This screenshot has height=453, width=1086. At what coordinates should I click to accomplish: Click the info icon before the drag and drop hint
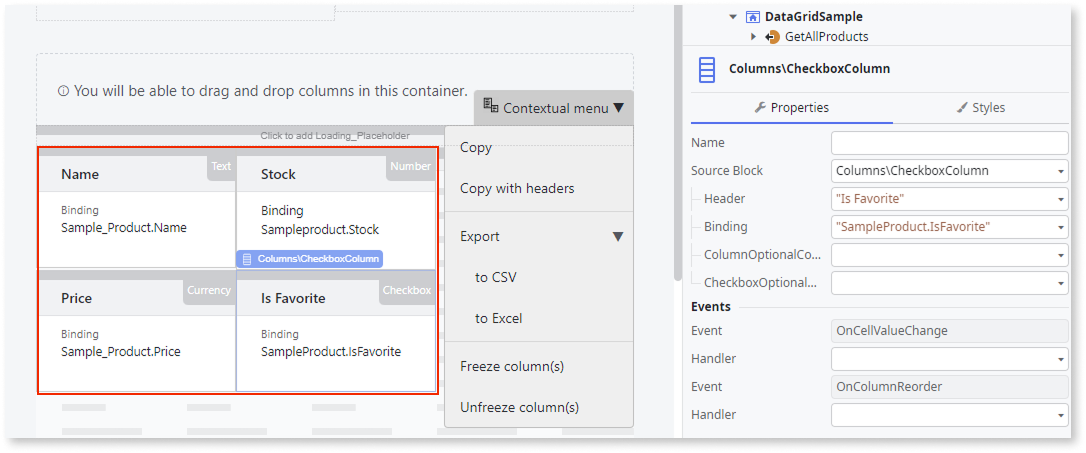pyautogui.click(x=63, y=91)
